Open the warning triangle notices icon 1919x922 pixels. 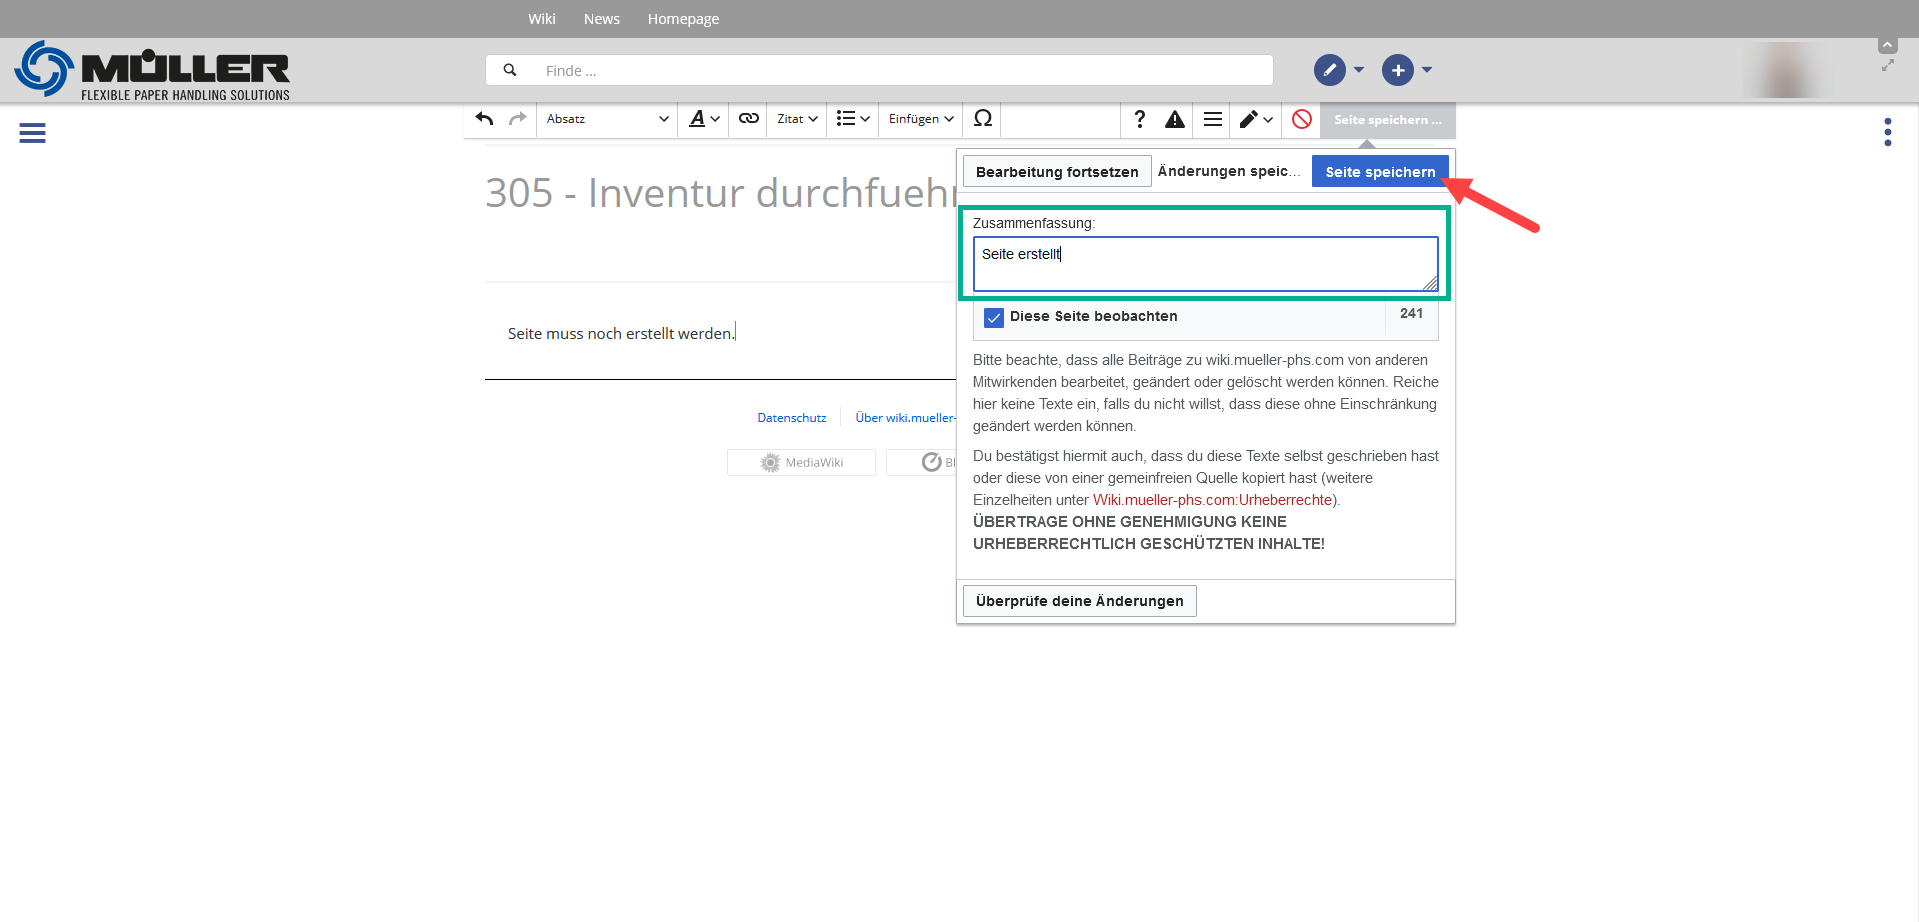click(1175, 120)
